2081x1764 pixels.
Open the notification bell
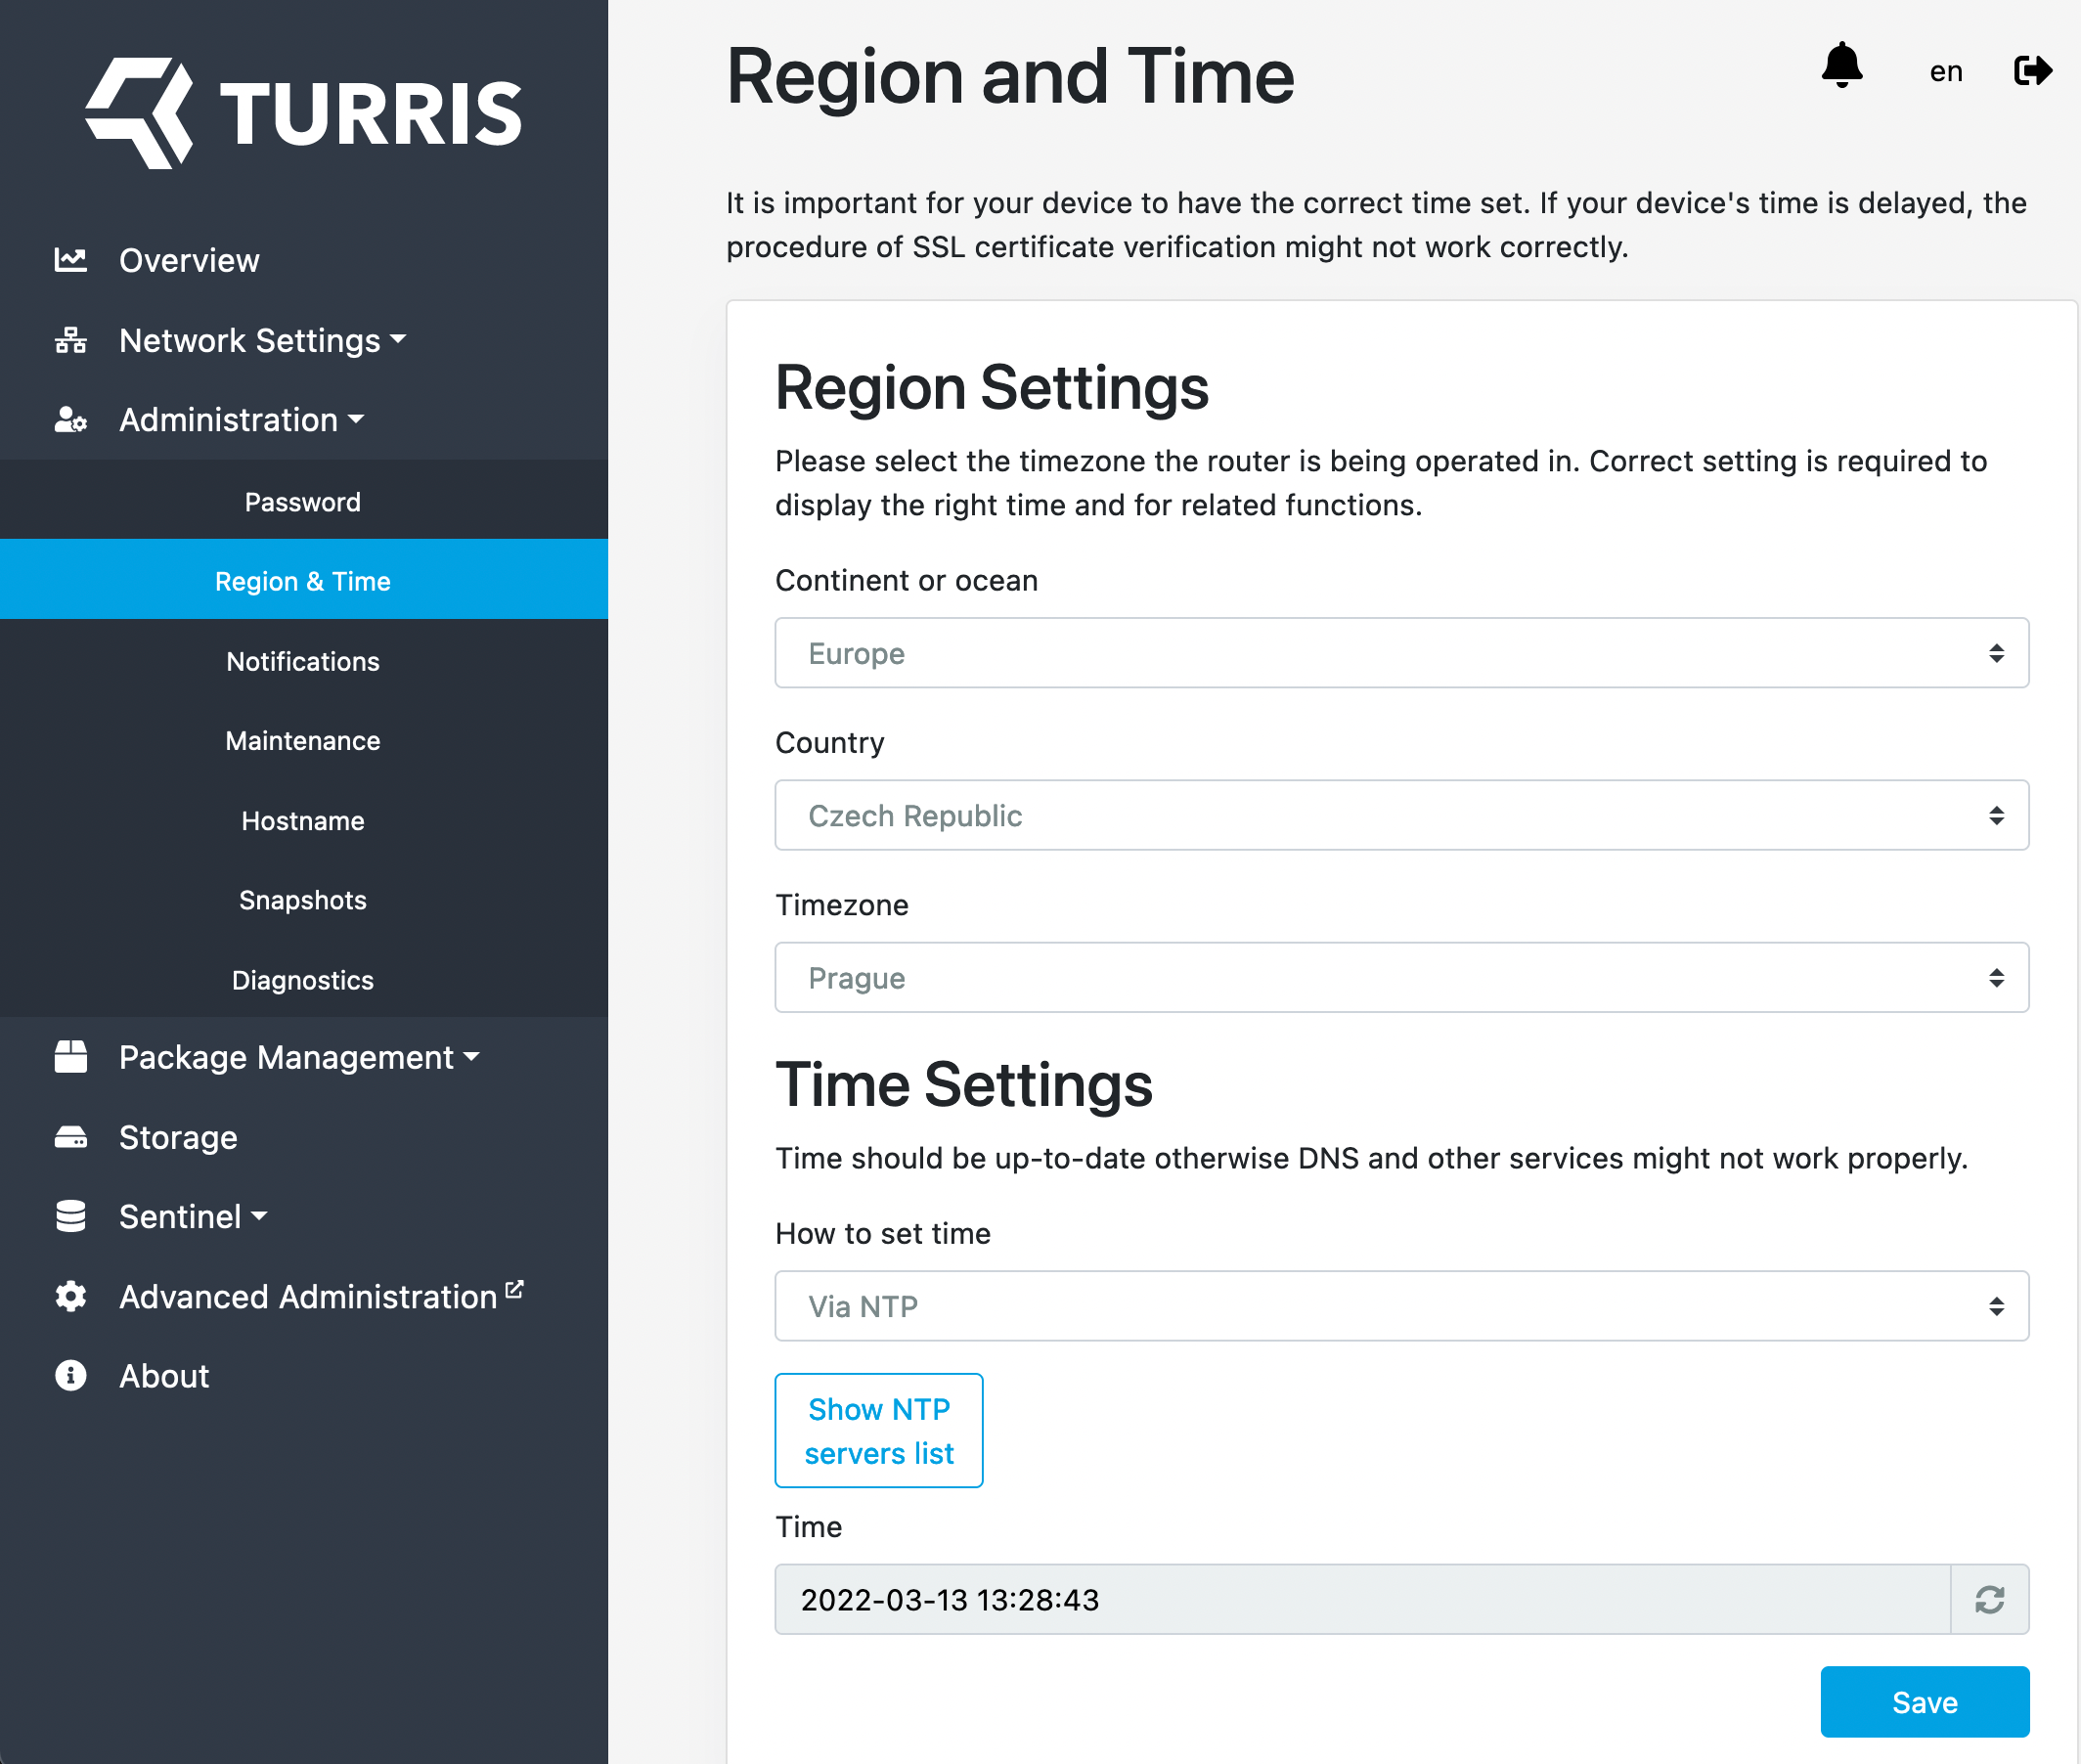(x=1843, y=67)
